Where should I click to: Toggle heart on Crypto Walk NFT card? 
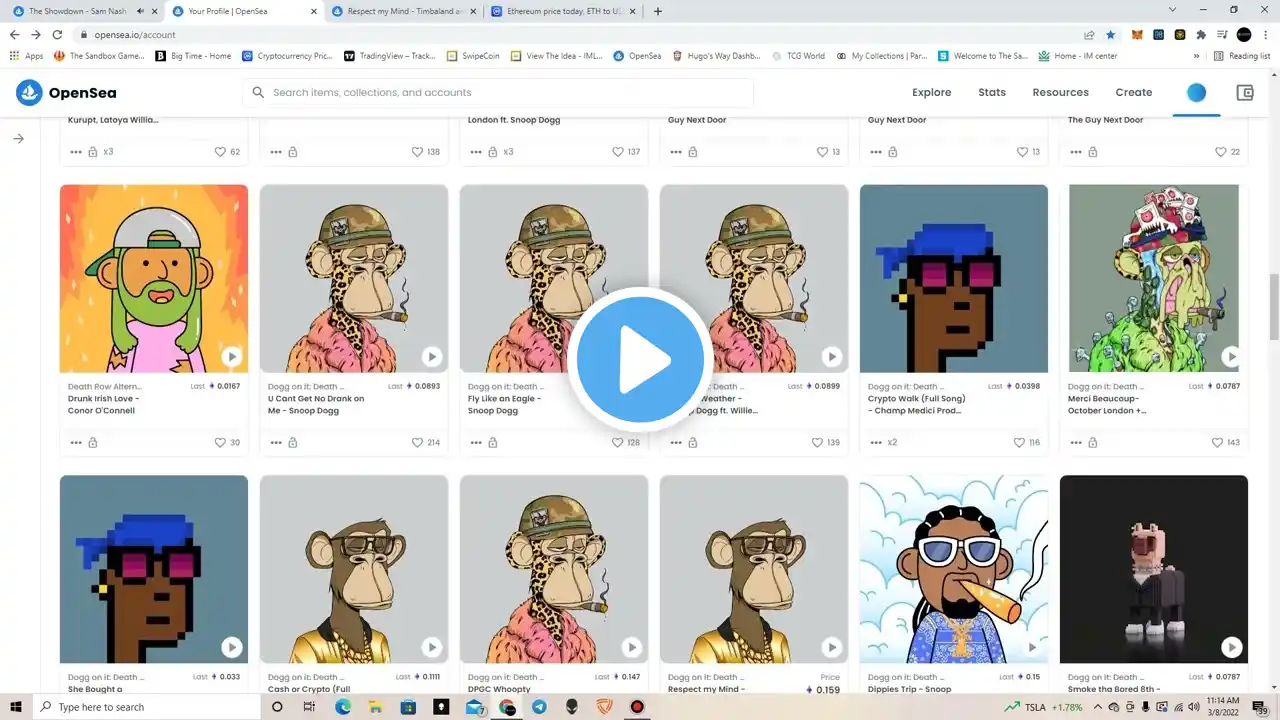[x=1019, y=442]
